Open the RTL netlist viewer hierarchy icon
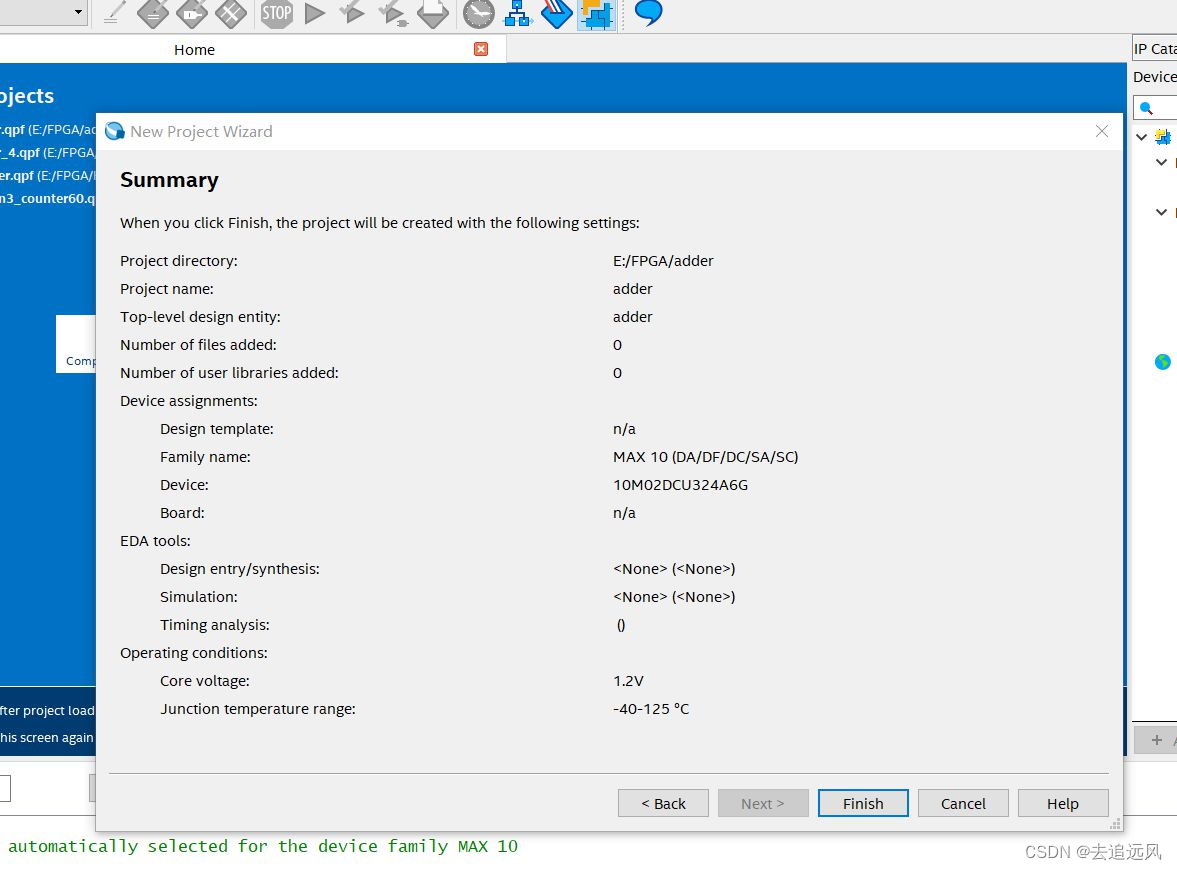The width and height of the screenshot is (1177, 870). click(517, 13)
